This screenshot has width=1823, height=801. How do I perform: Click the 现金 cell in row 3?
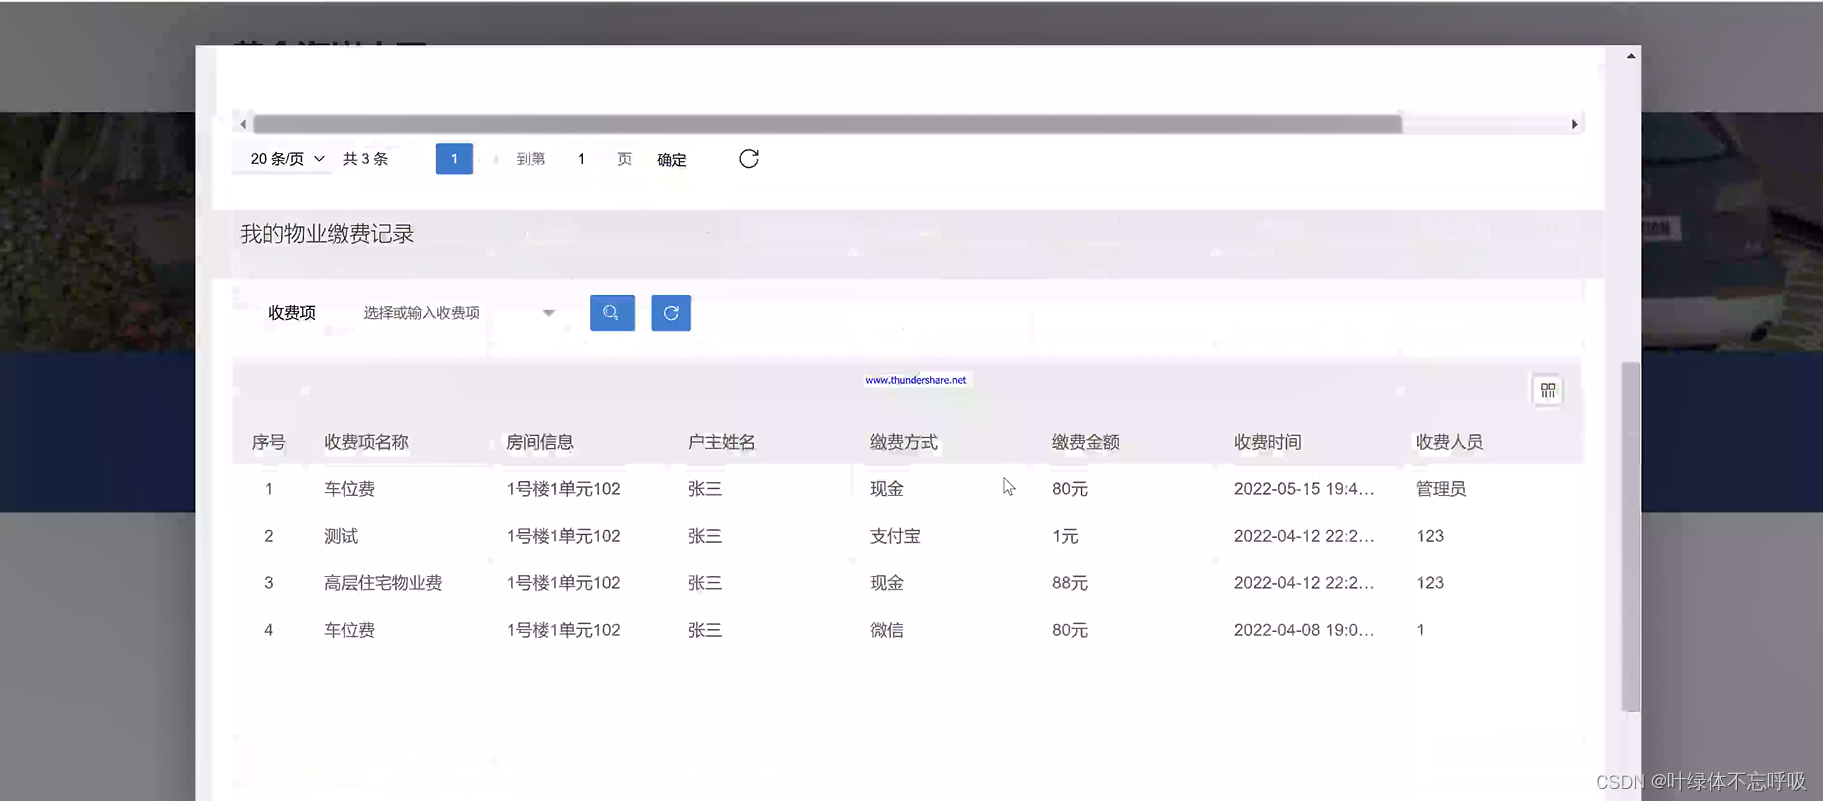[887, 583]
